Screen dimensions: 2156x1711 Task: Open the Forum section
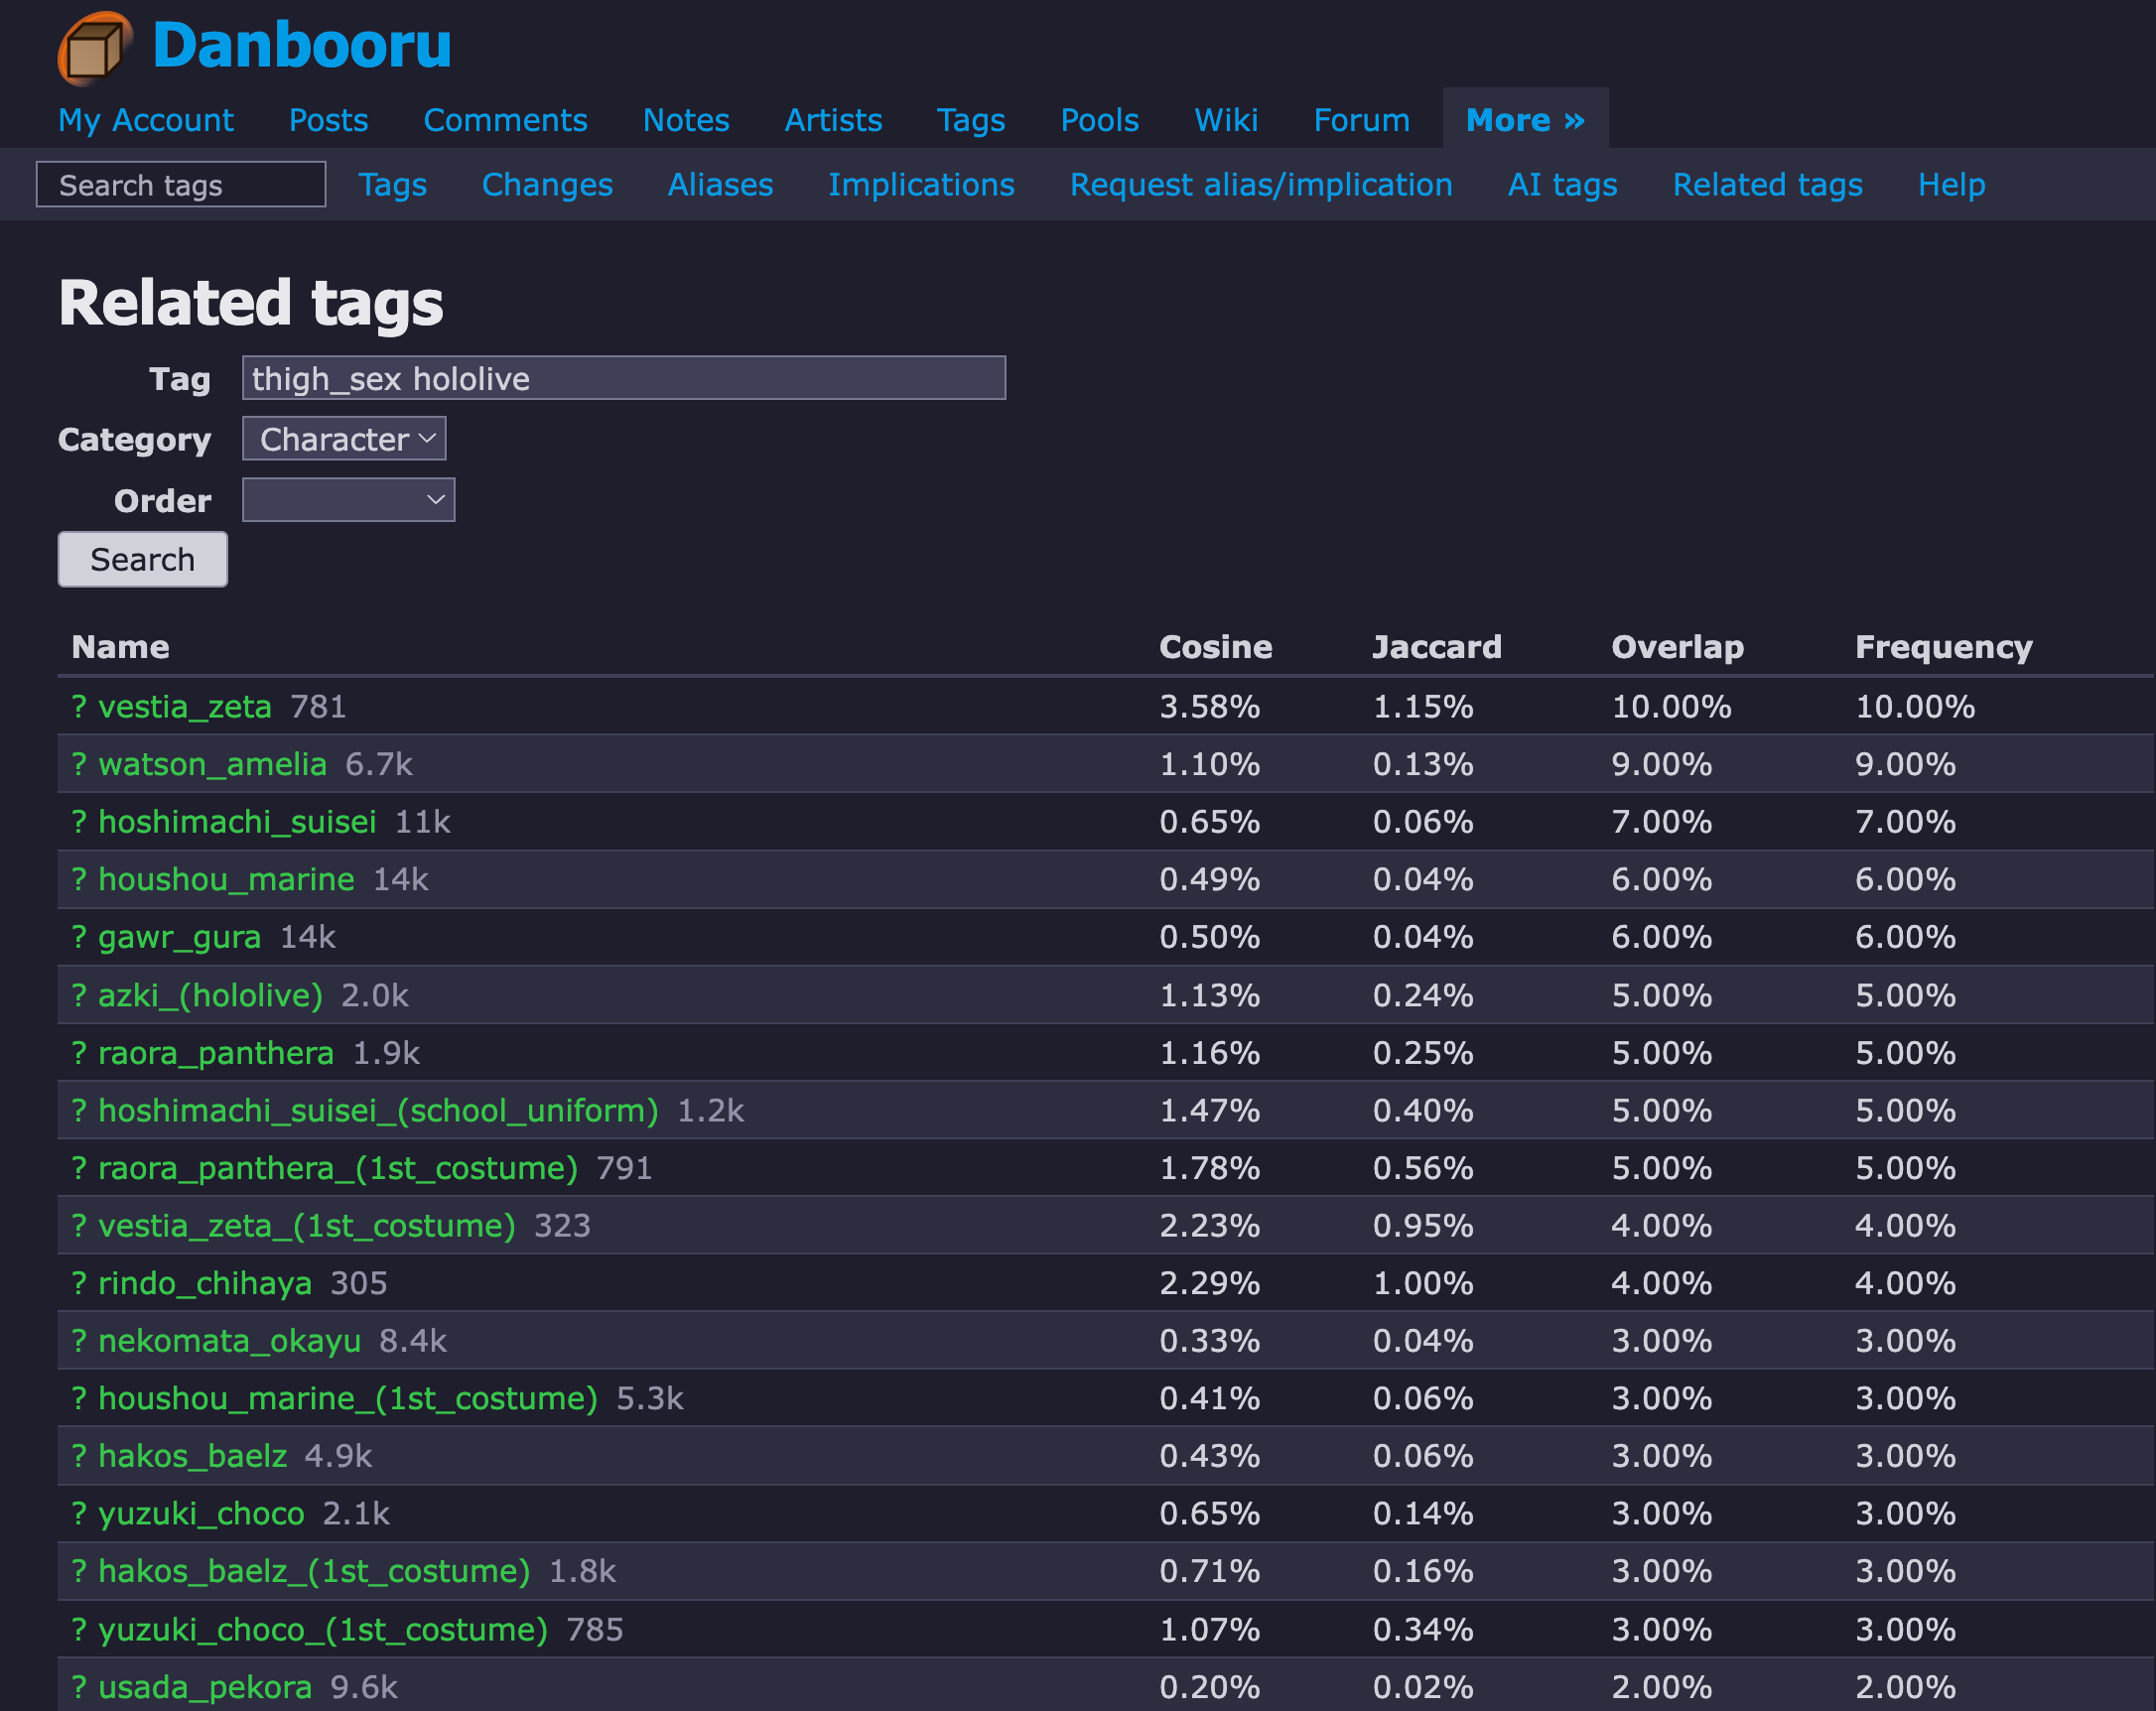pyautogui.click(x=1361, y=121)
